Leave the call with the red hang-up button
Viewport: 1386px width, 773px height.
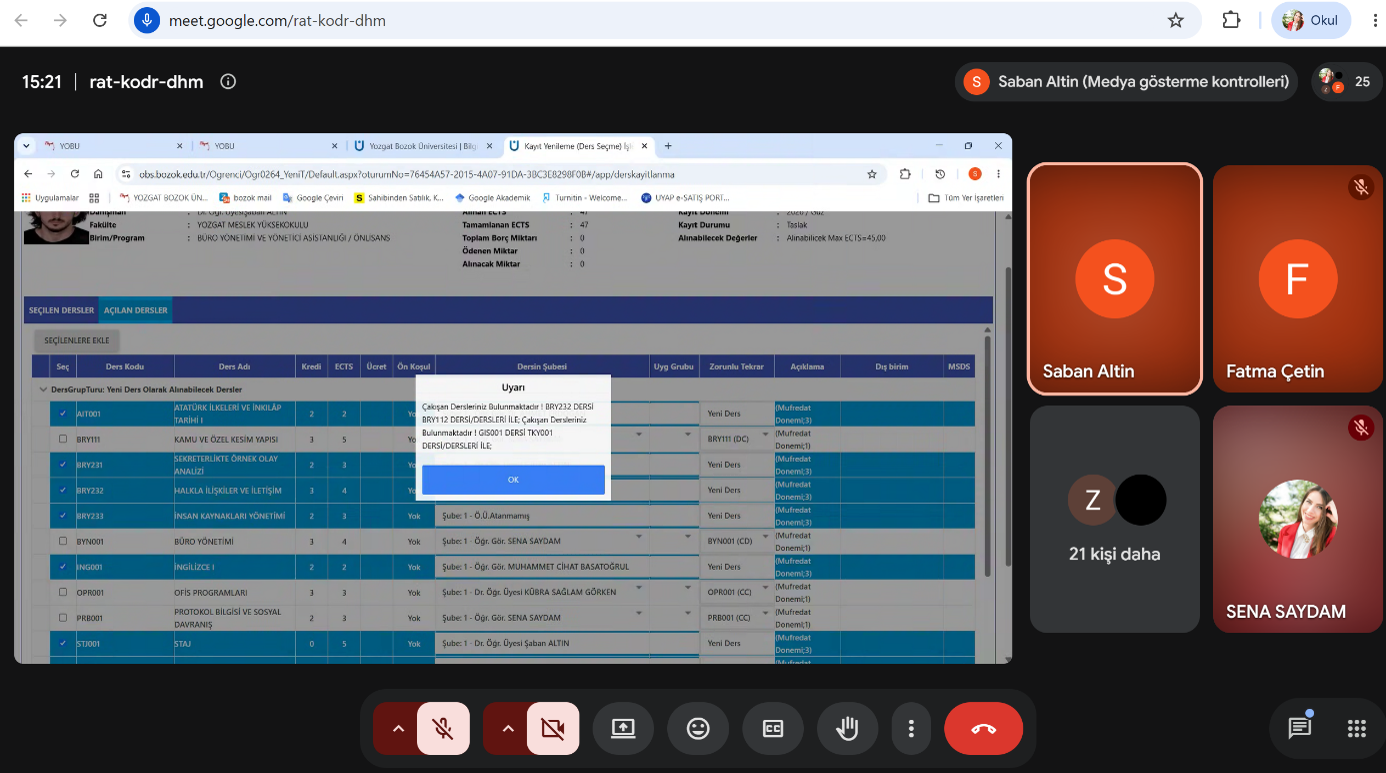tap(983, 728)
